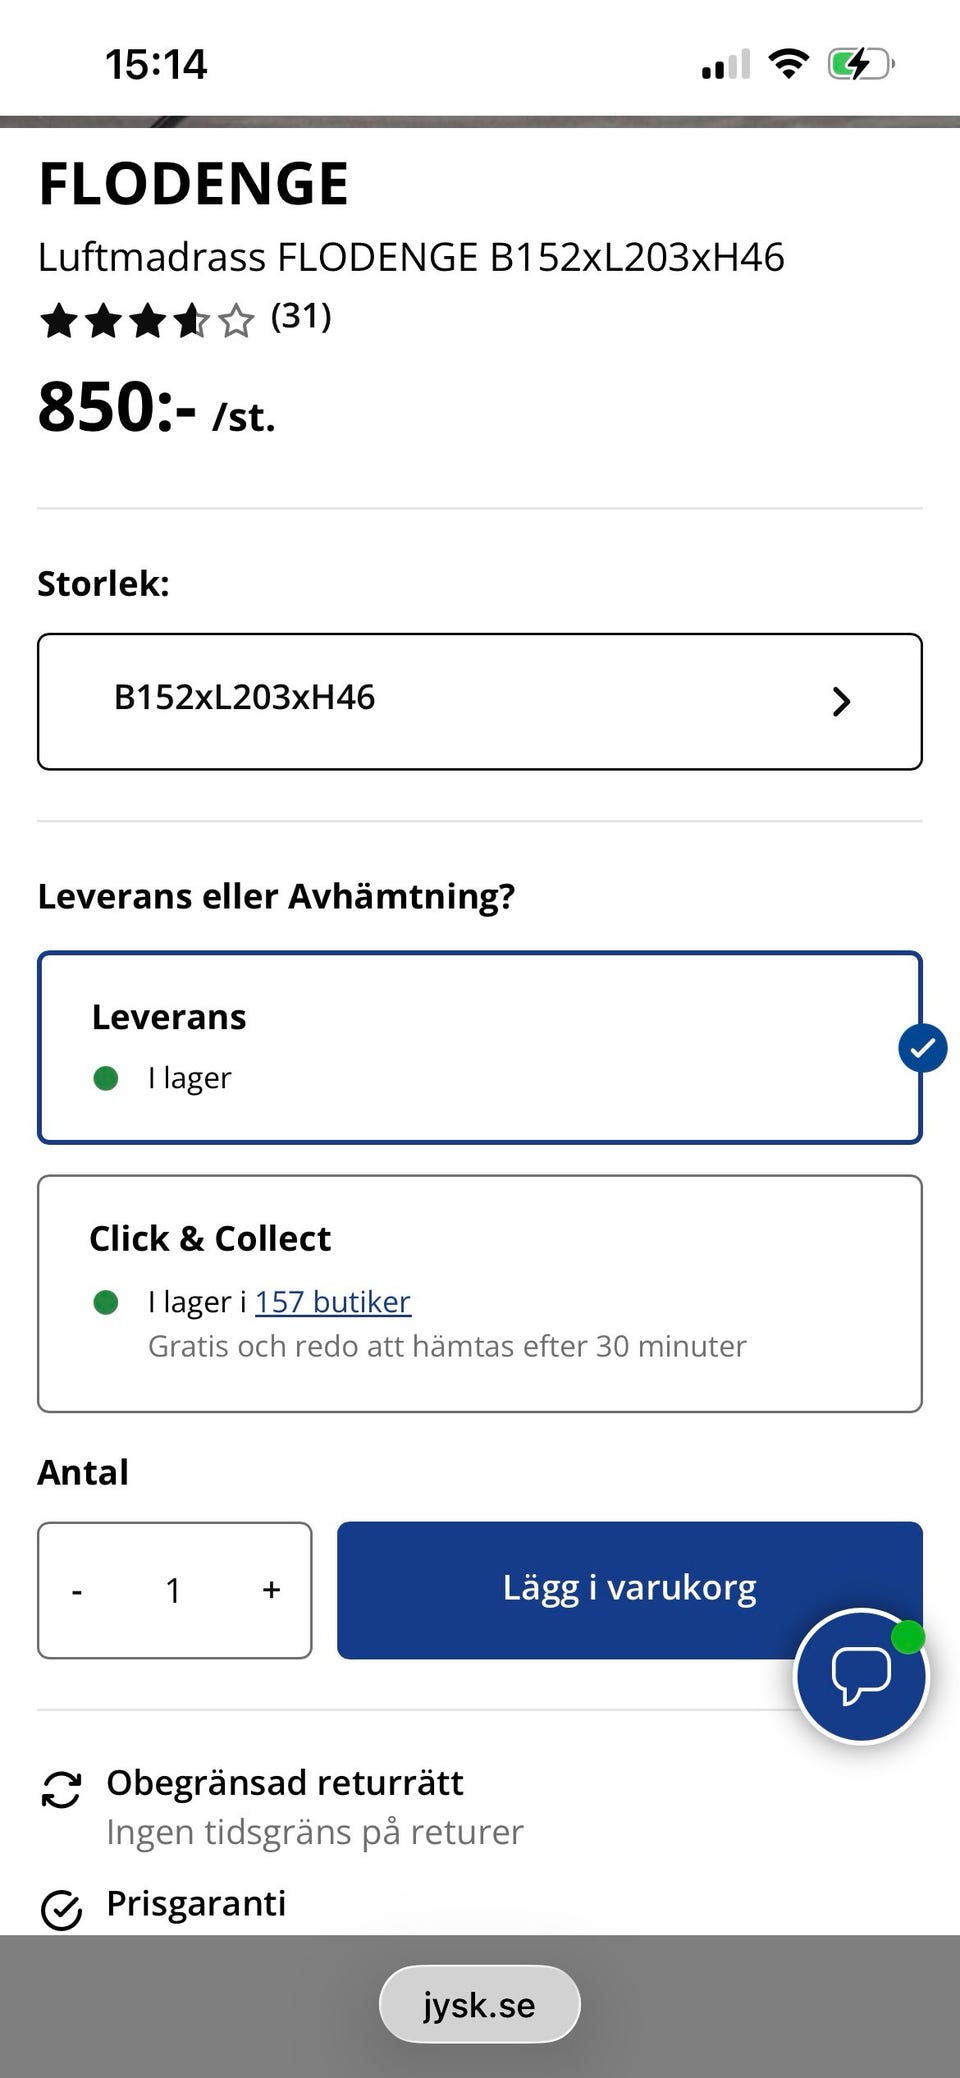Tap the blue selected checkmark badge
The width and height of the screenshot is (960, 2078).
coord(922,1048)
